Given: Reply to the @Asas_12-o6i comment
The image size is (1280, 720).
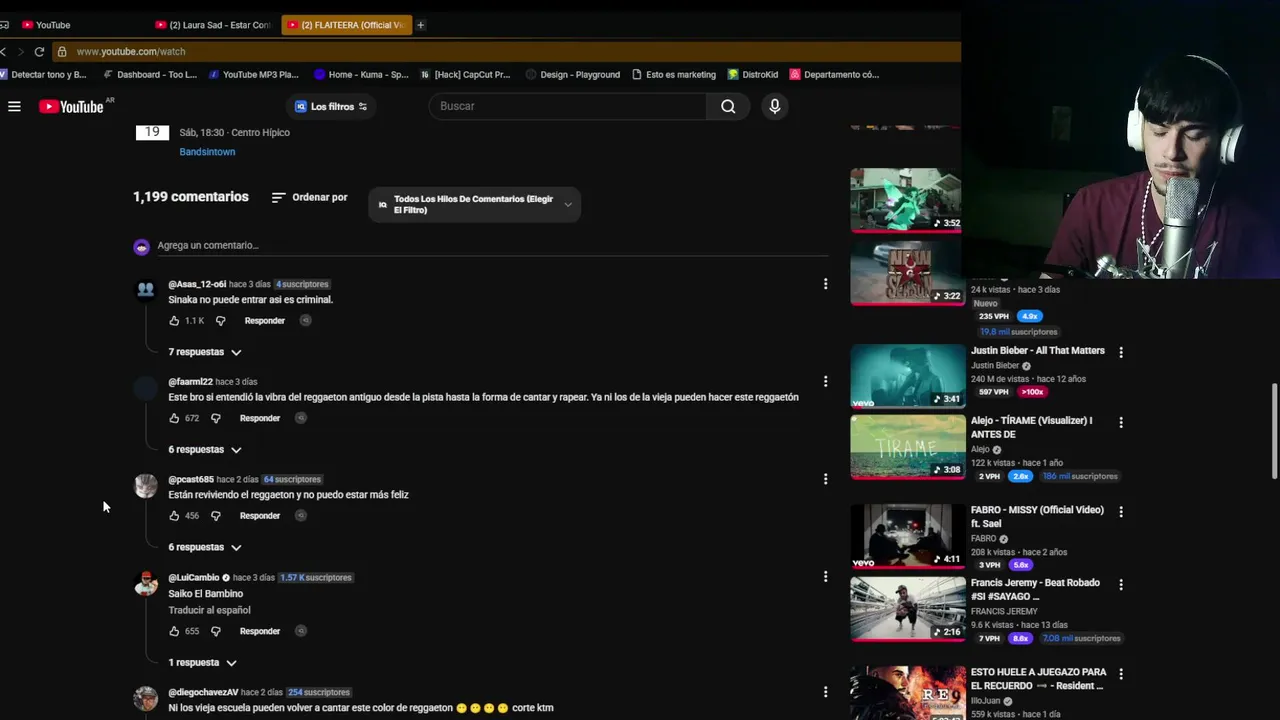Looking at the screenshot, I should pyautogui.click(x=264, y=321).
